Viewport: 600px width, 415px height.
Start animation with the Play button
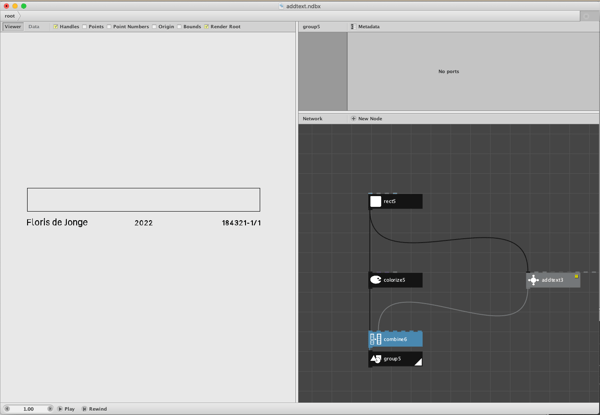tap(66, 409)
